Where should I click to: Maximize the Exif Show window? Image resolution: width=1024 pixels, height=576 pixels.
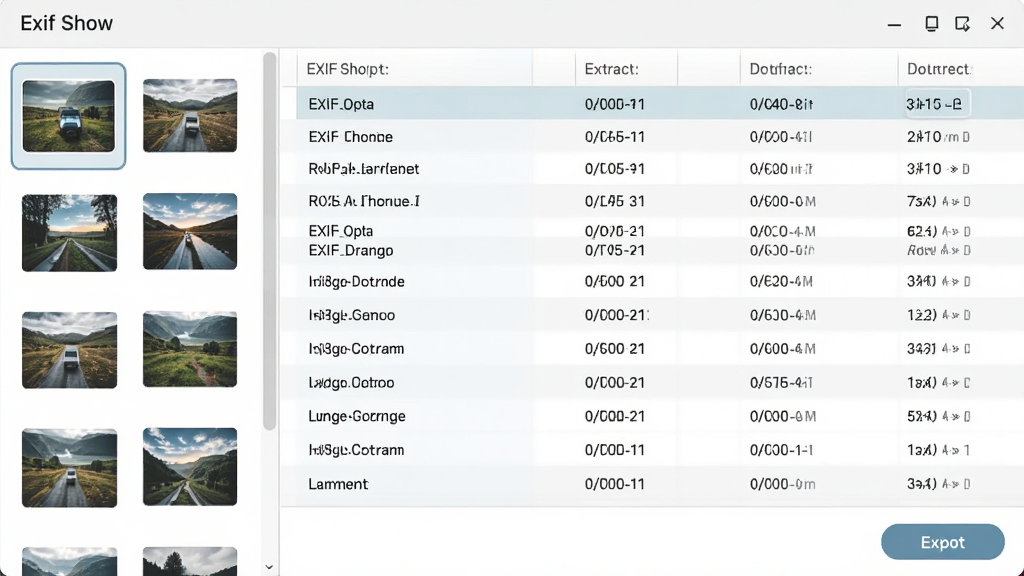tap(931, 24)
